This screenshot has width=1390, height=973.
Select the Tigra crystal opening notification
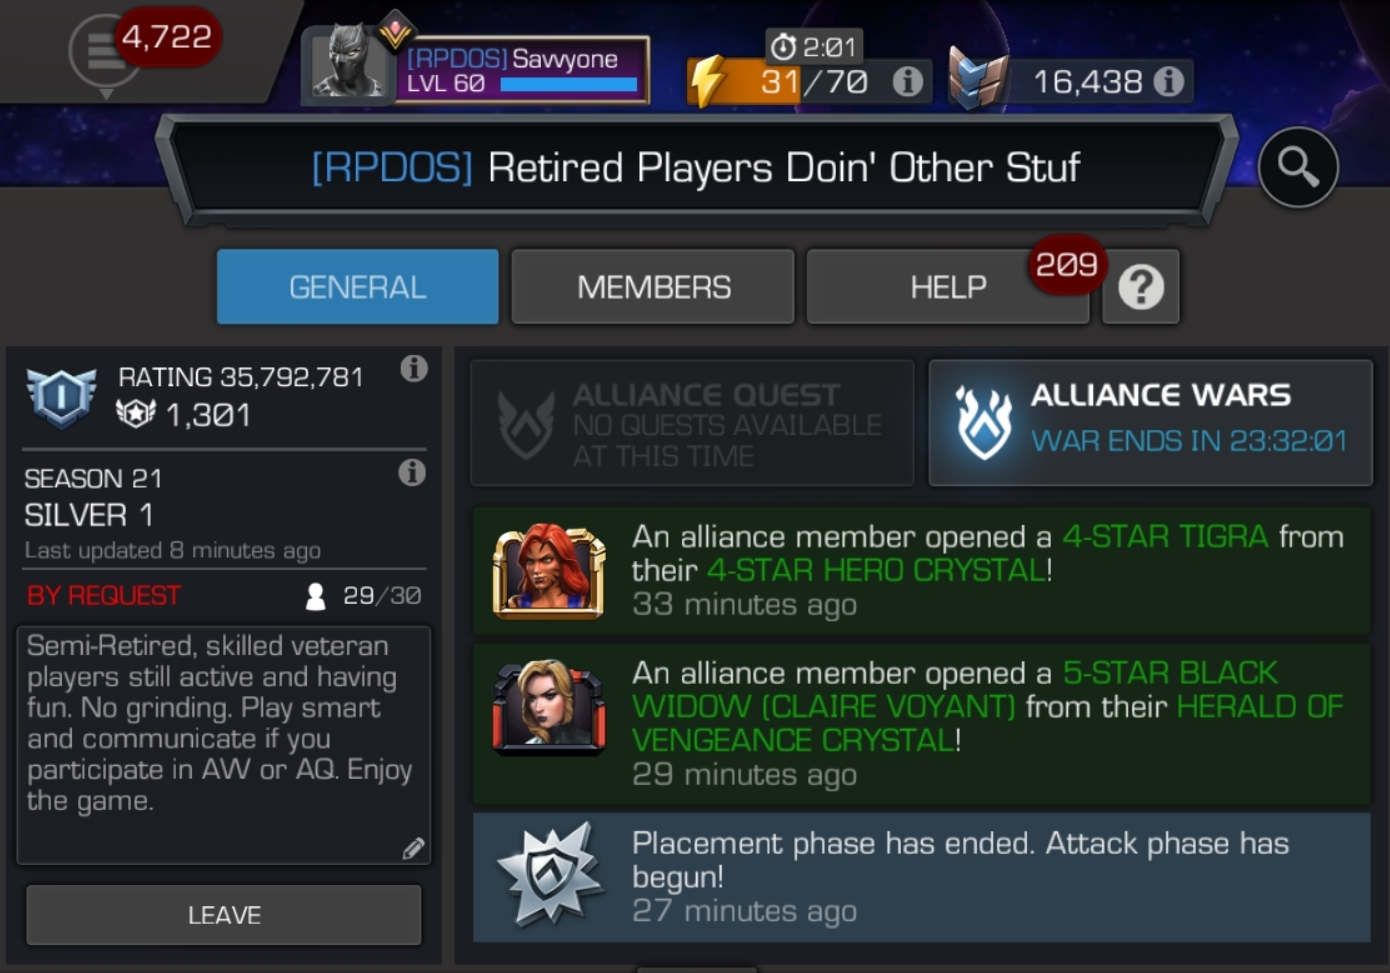click(x=921, y=570)
